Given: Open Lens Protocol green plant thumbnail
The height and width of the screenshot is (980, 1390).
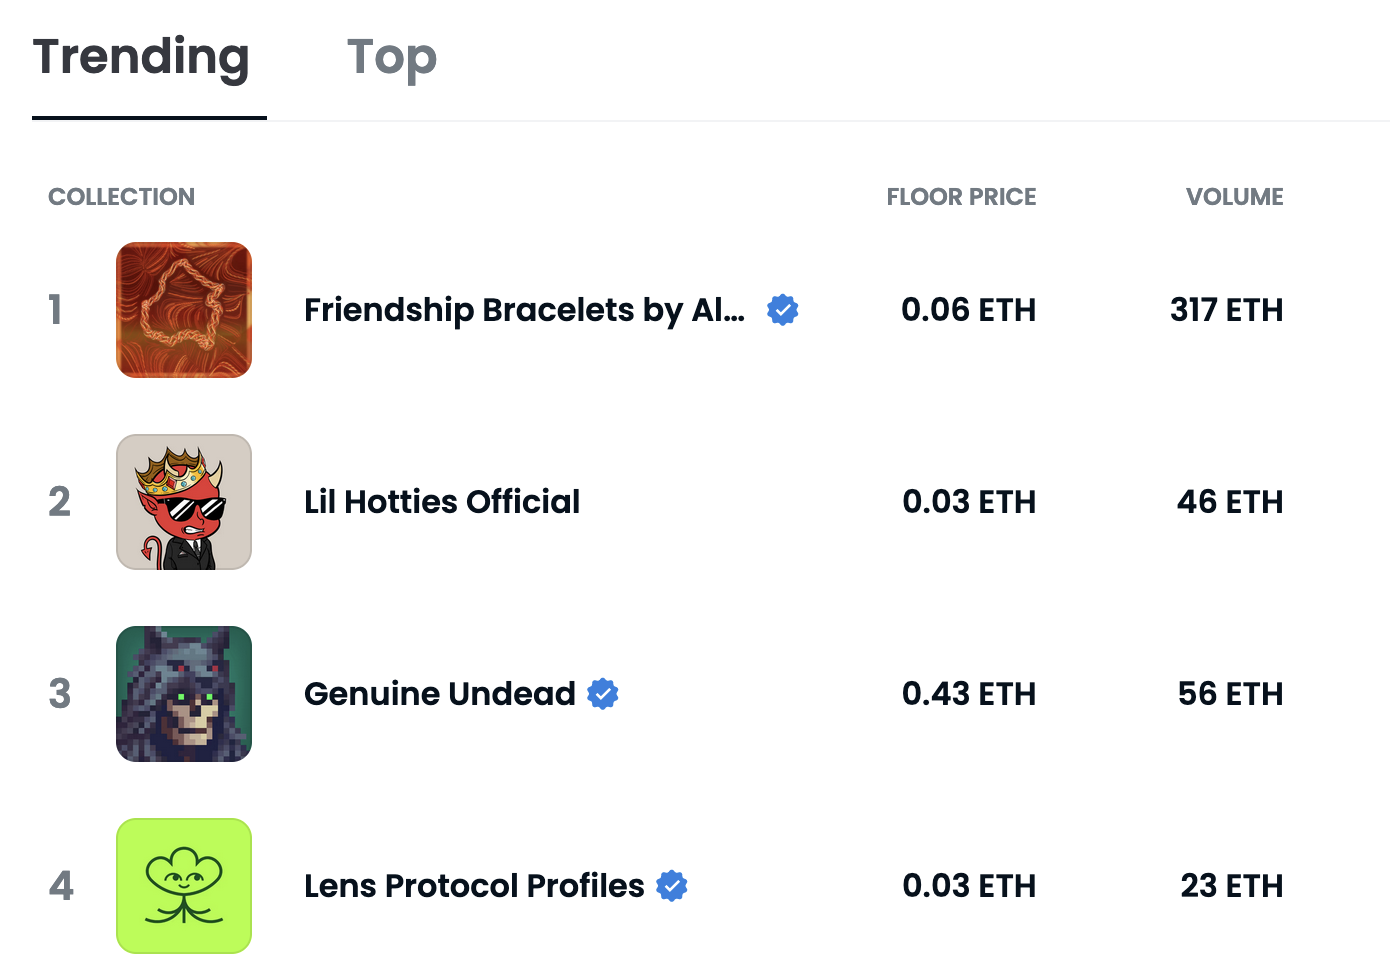Looking at the screenshot, I should [184, 886].
